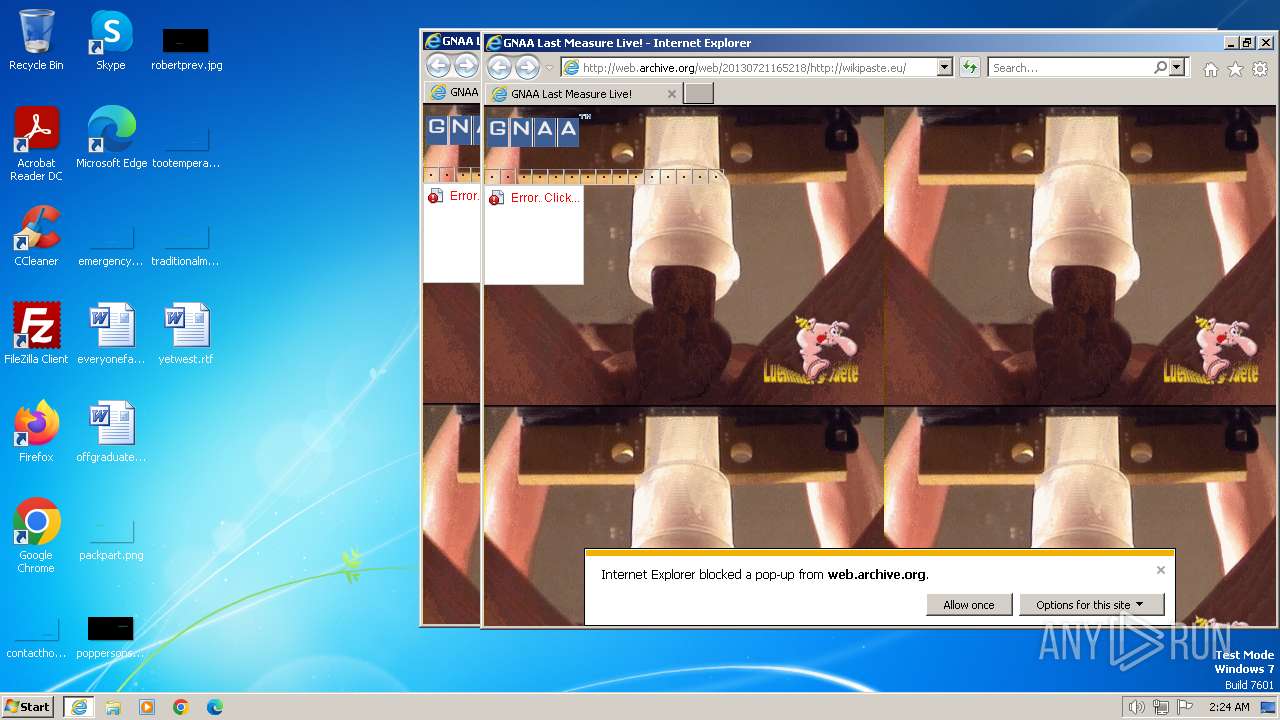
Task: Select packpart.png file on desktop
Action: click(111, 540)
